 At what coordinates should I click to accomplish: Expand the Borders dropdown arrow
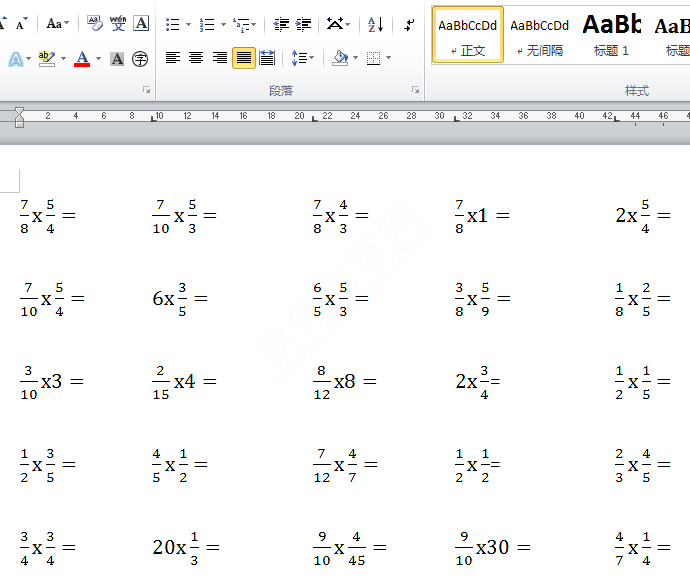[389, 58]
